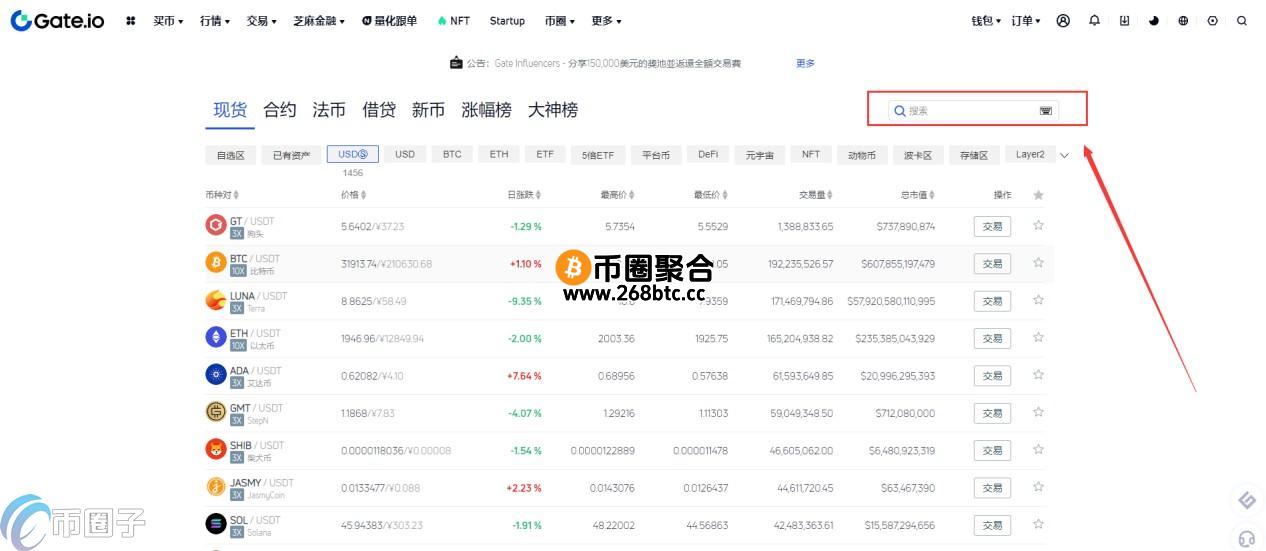The height and width of the screenshot is (551, 1266).
Task: Favorite the LUNA/USDT pair star
Action: [1038, 300]
